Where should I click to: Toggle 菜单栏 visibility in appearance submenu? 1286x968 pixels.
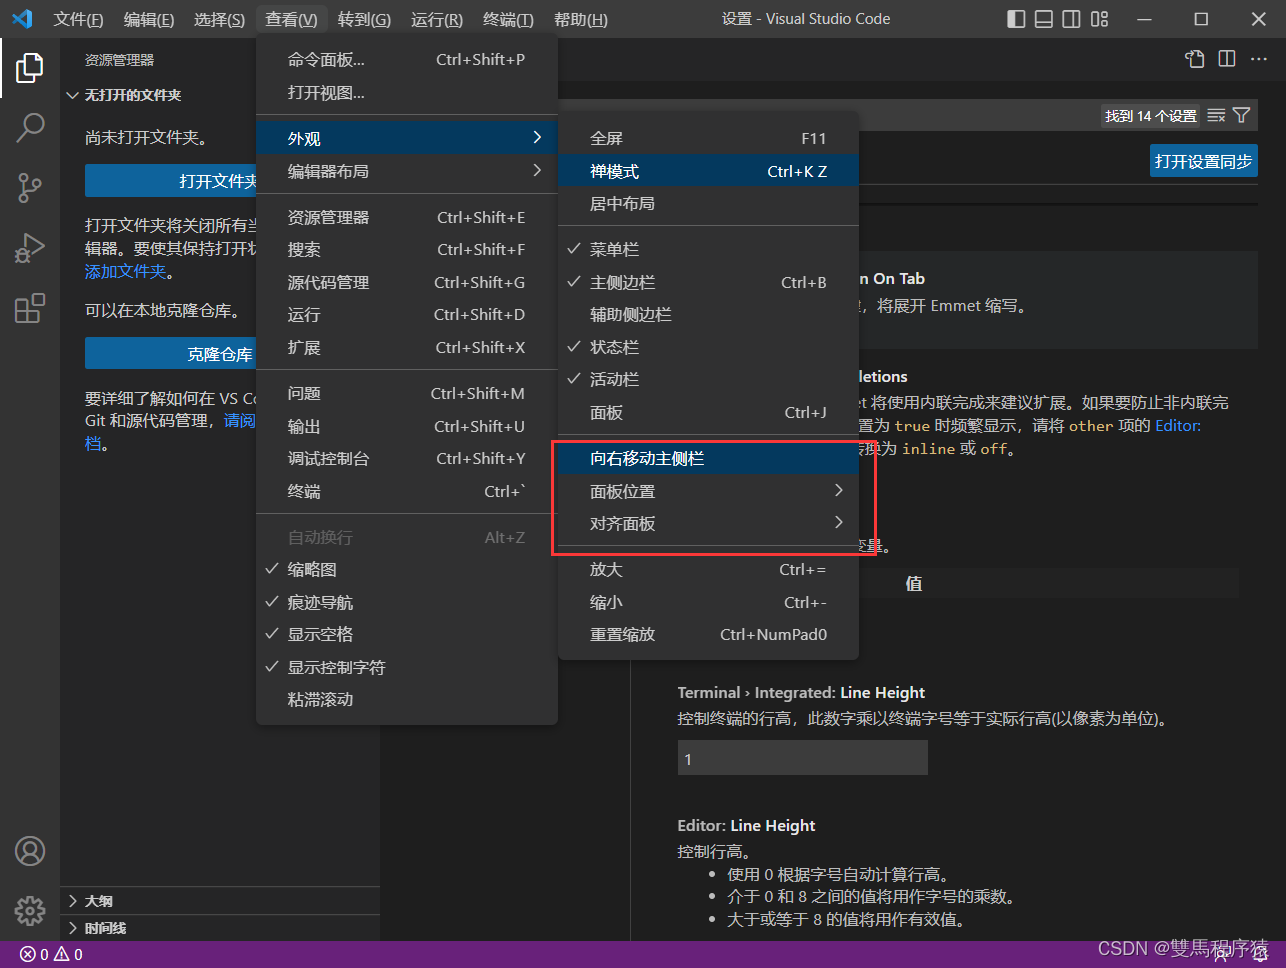coord(708,250)
